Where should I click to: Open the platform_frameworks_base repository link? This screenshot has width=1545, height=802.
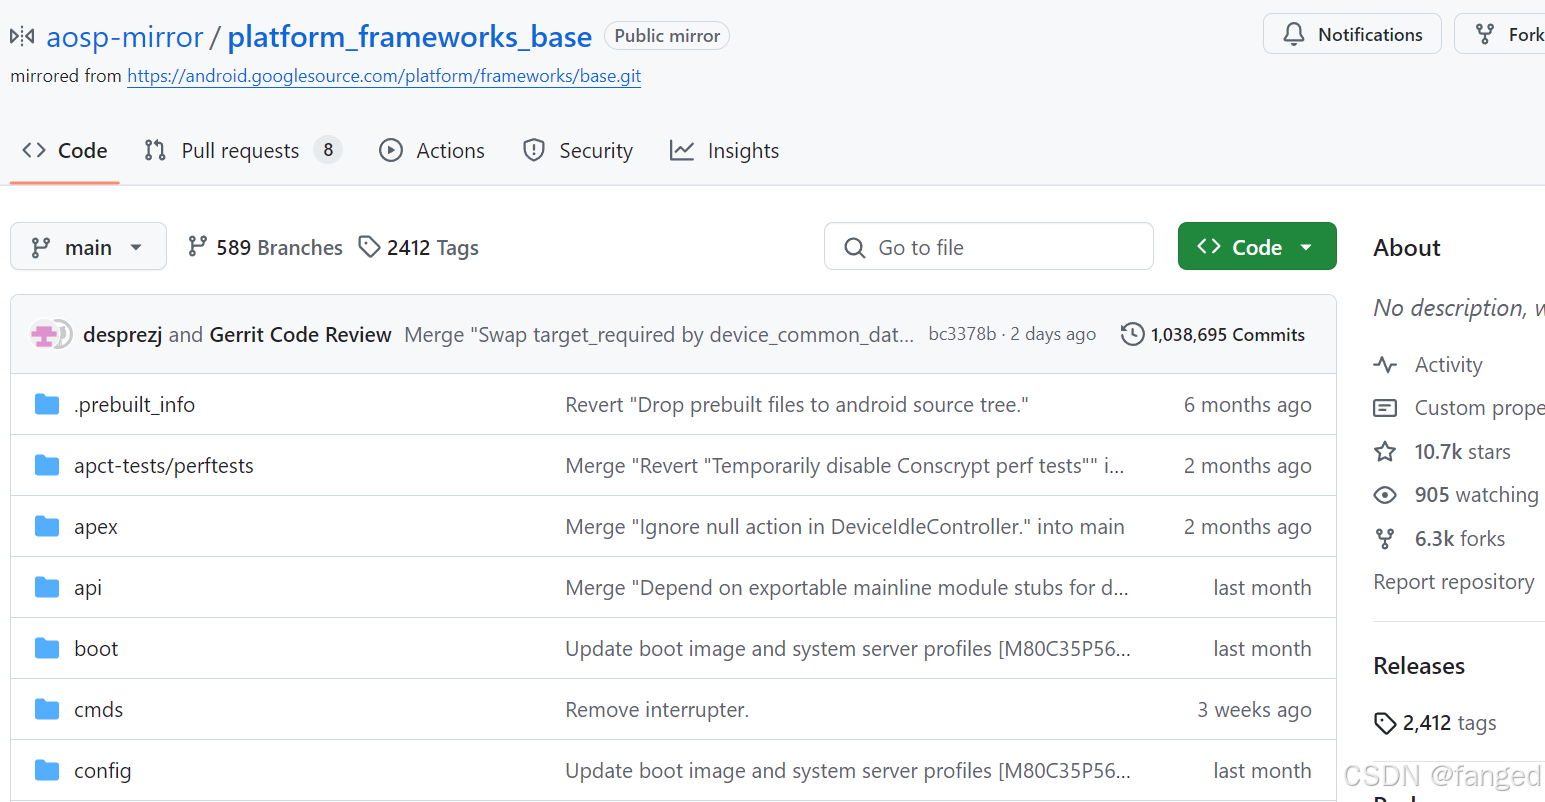pos(410,37)
